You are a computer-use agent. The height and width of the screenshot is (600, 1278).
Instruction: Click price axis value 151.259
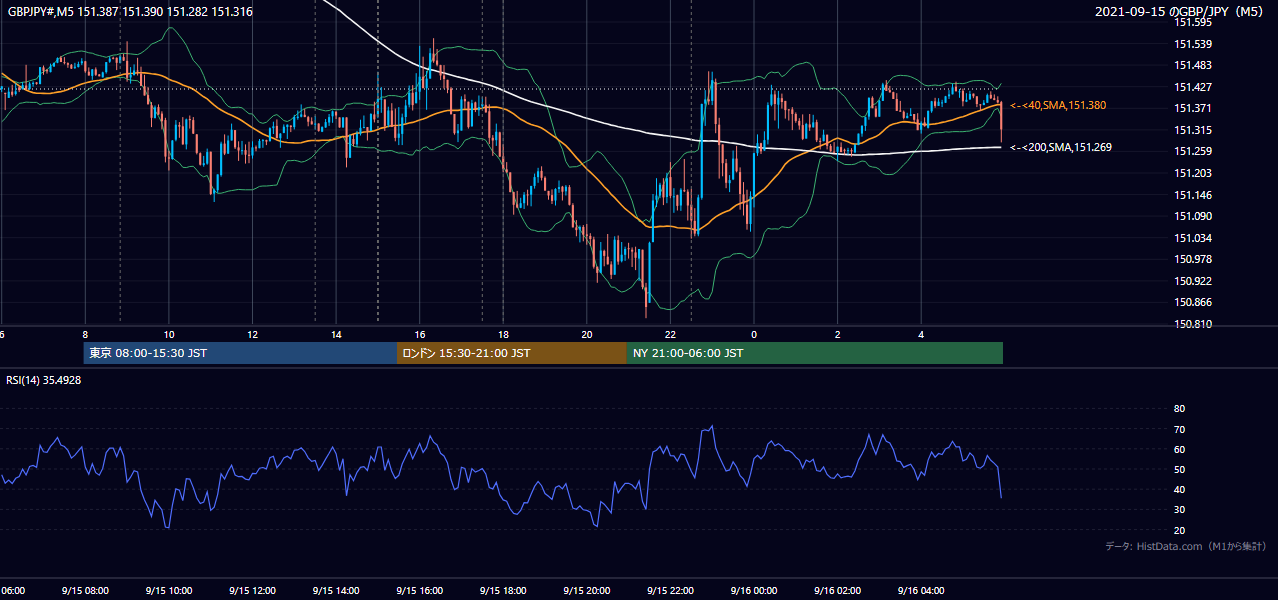pos(1193,152)
